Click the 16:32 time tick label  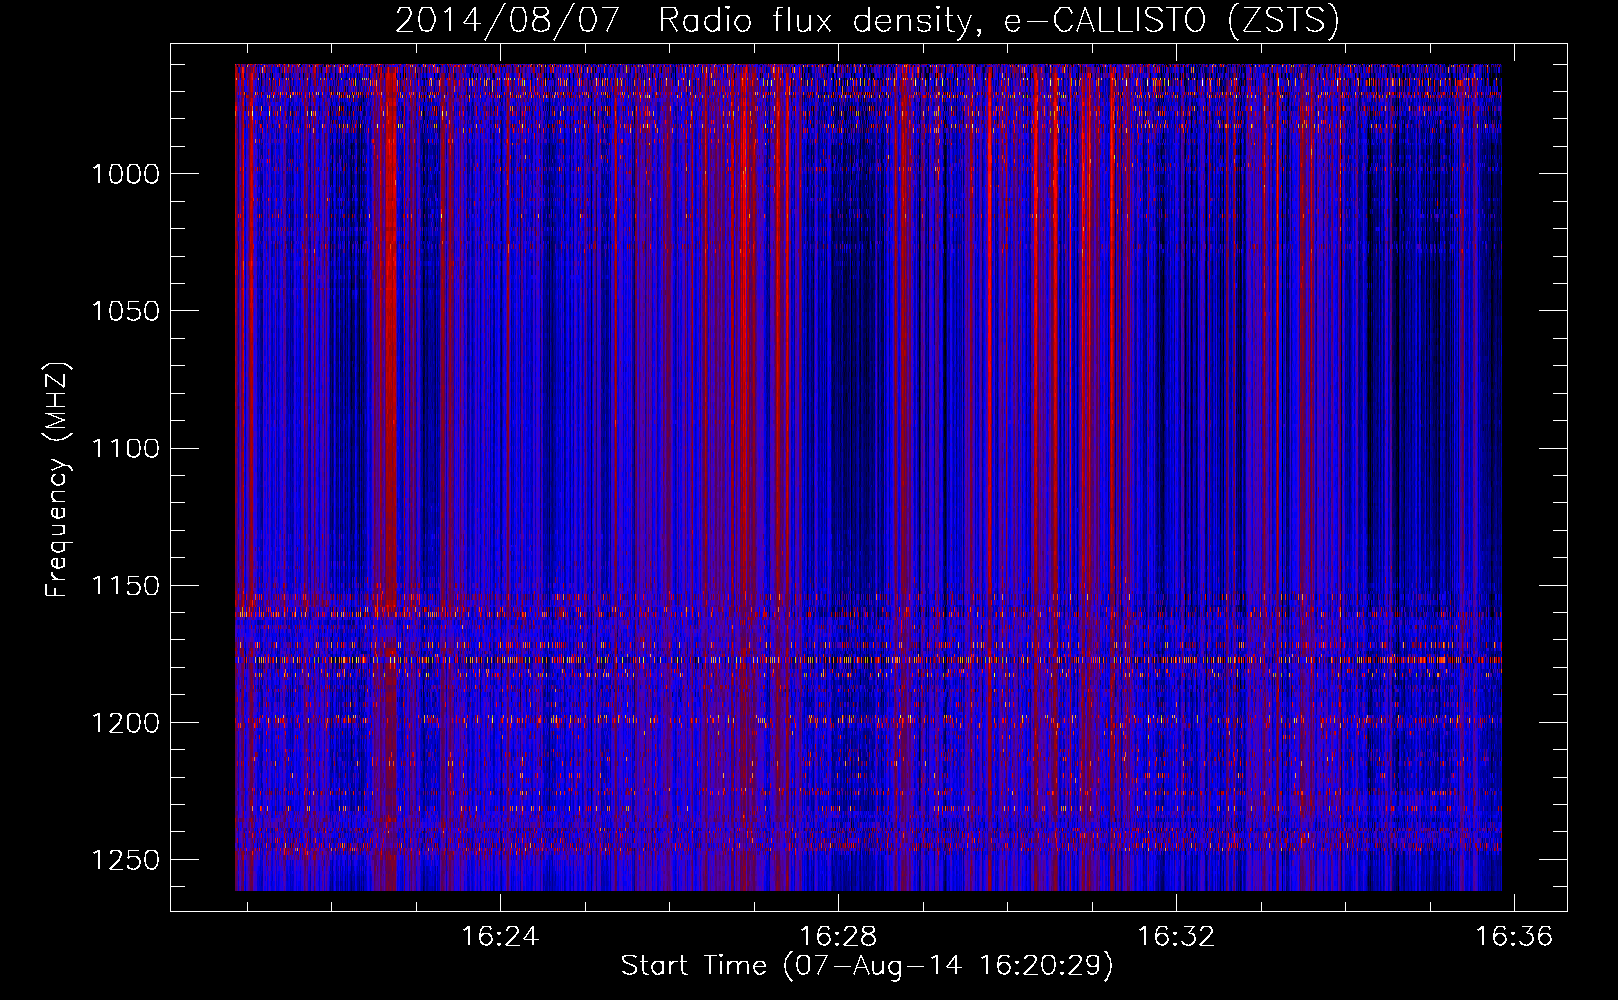[x=1176, y=936]
